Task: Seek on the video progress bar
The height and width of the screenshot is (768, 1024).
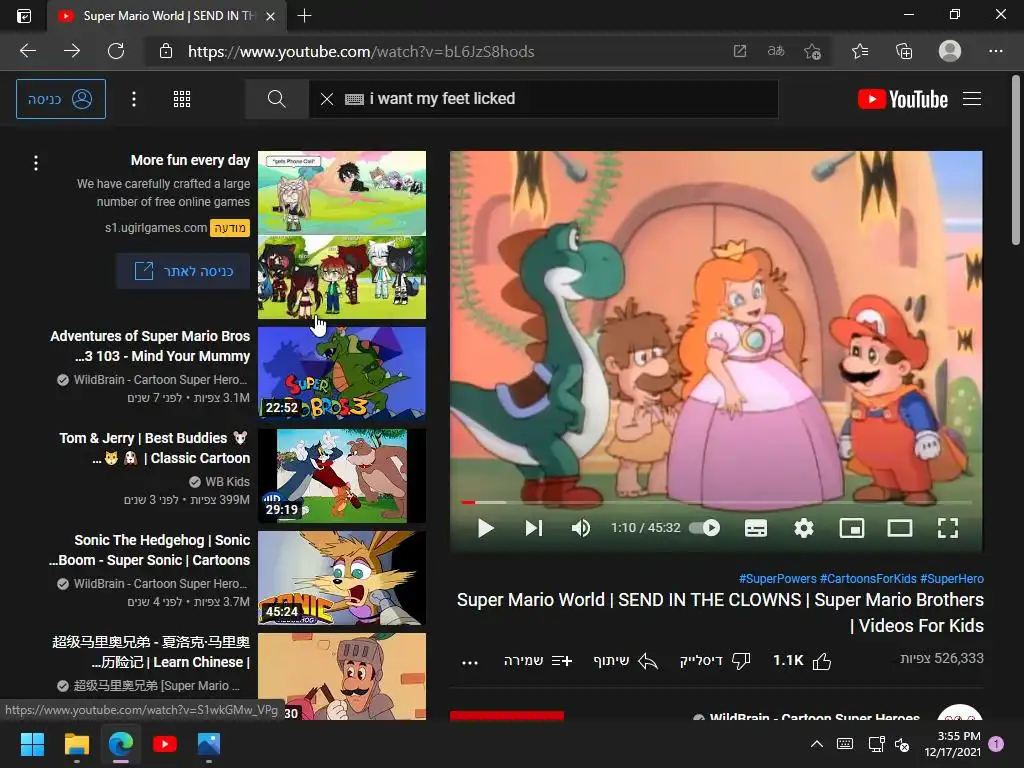Action: tap(716, 502)
